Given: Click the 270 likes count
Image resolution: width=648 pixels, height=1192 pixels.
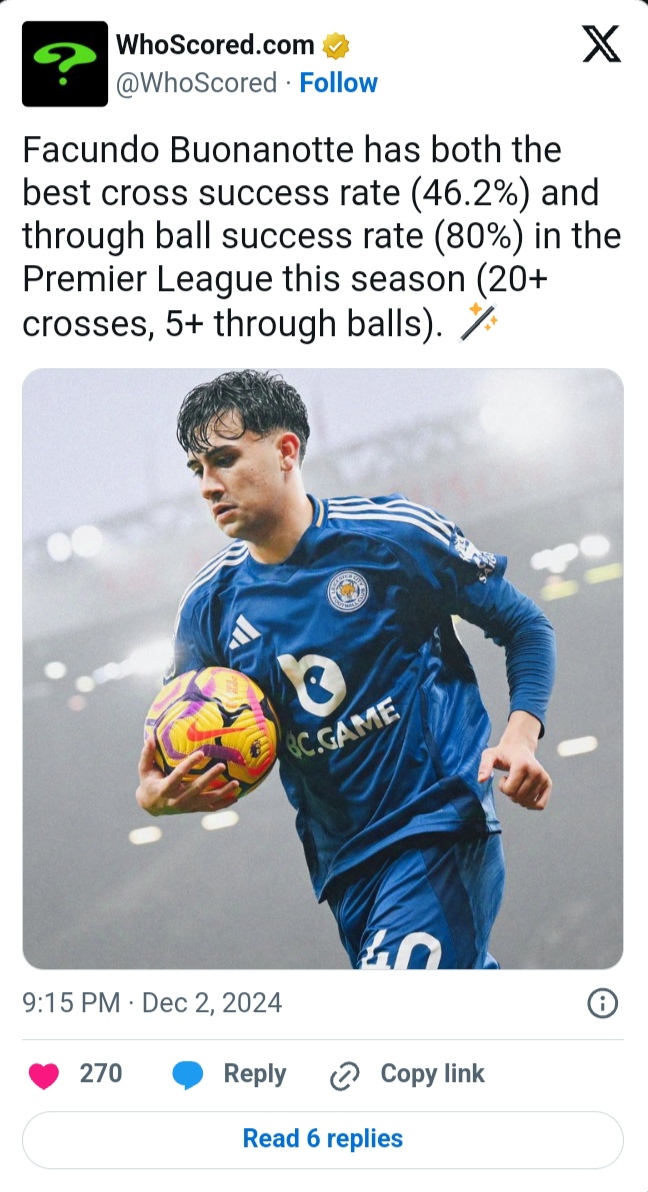Looking at the screenshot, I should (100, 1073).
